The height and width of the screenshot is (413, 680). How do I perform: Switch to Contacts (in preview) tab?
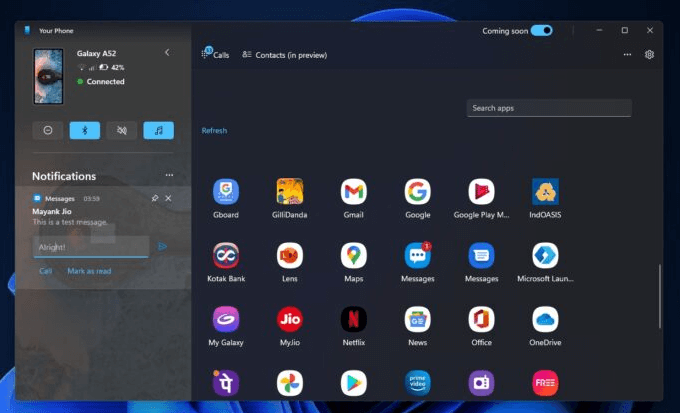[x=284, y=55]
